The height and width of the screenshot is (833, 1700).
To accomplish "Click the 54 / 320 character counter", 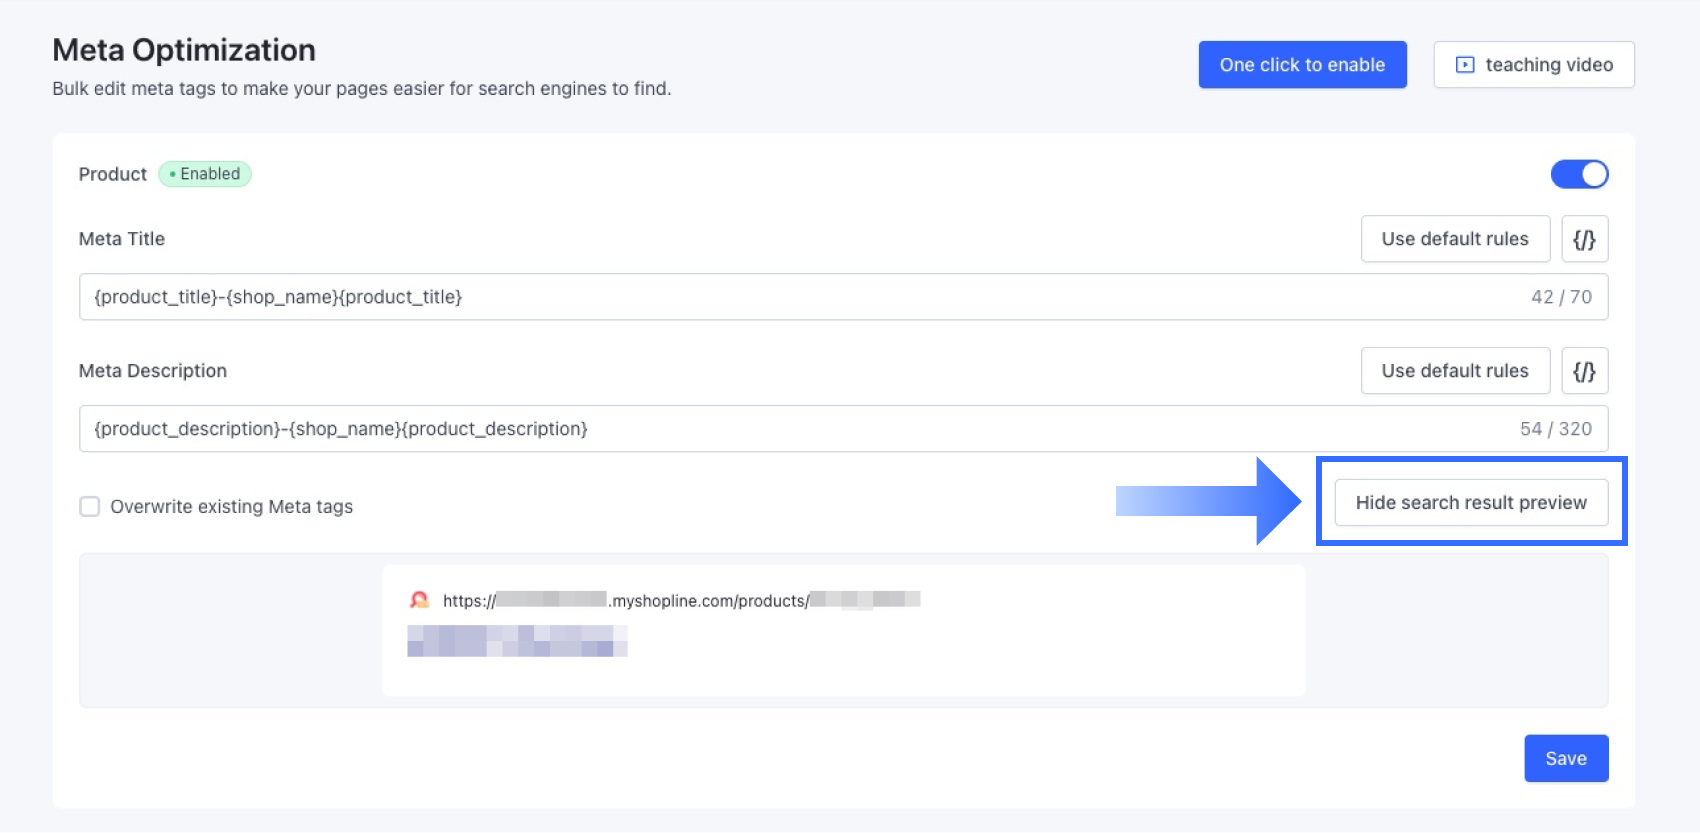I will point(1555,429).
